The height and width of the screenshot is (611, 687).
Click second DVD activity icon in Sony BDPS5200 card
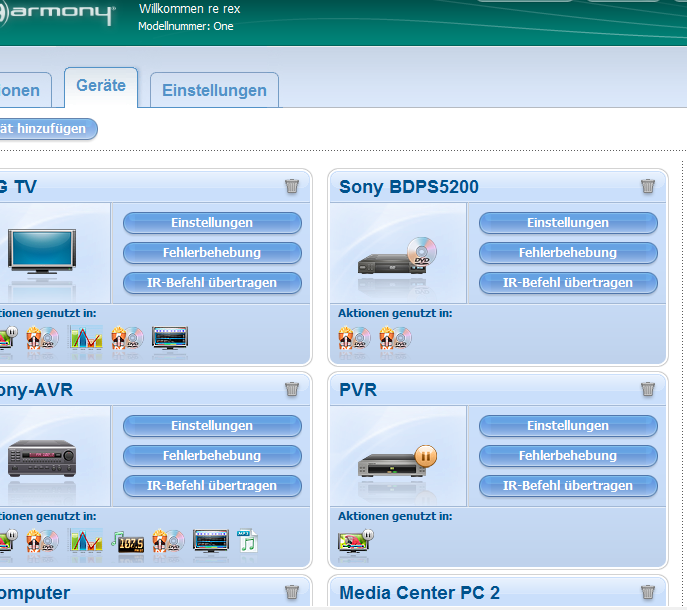395,338
